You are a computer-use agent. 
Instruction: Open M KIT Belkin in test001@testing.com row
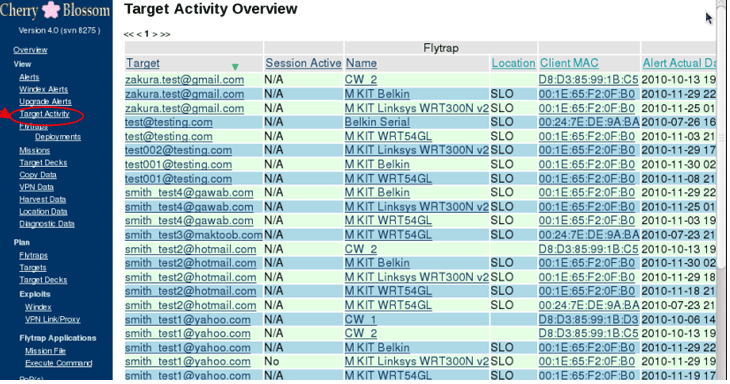coord(377,164)
